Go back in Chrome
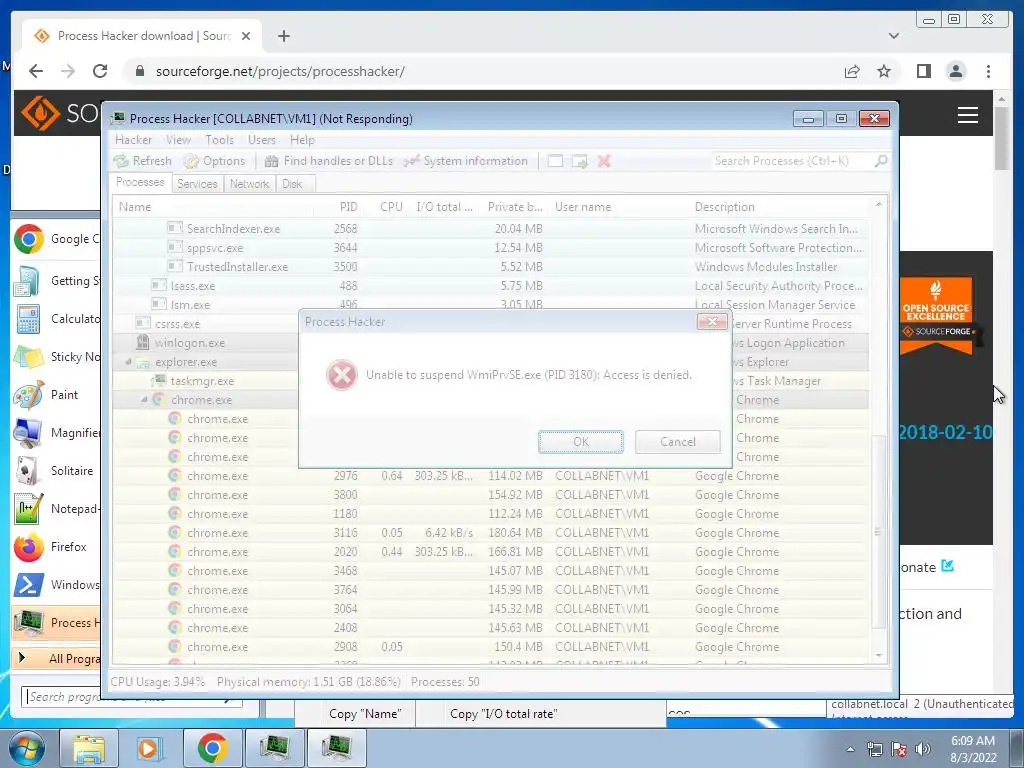1024x768 pixels. pos(36,71)
